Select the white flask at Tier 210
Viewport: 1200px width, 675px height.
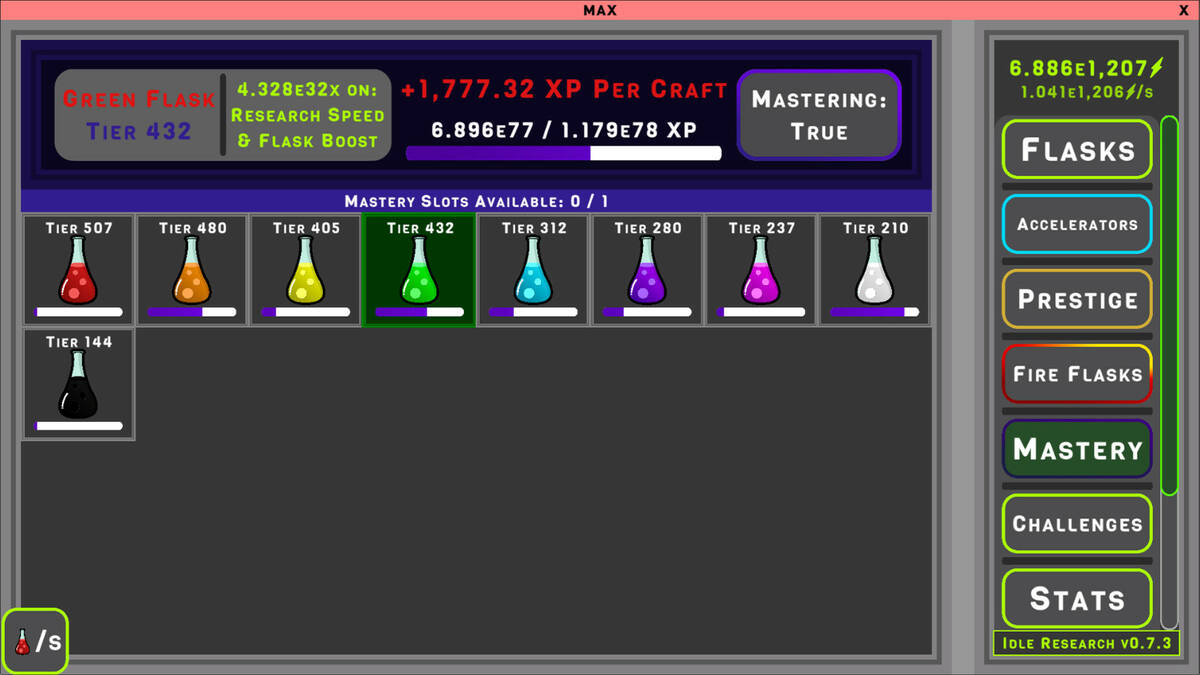coord(875,270)
